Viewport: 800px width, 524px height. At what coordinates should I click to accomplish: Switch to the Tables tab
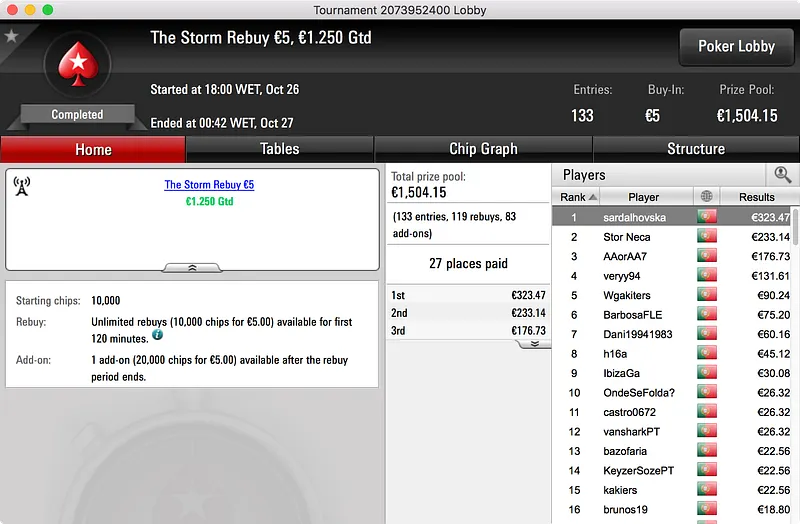point(280,149)
